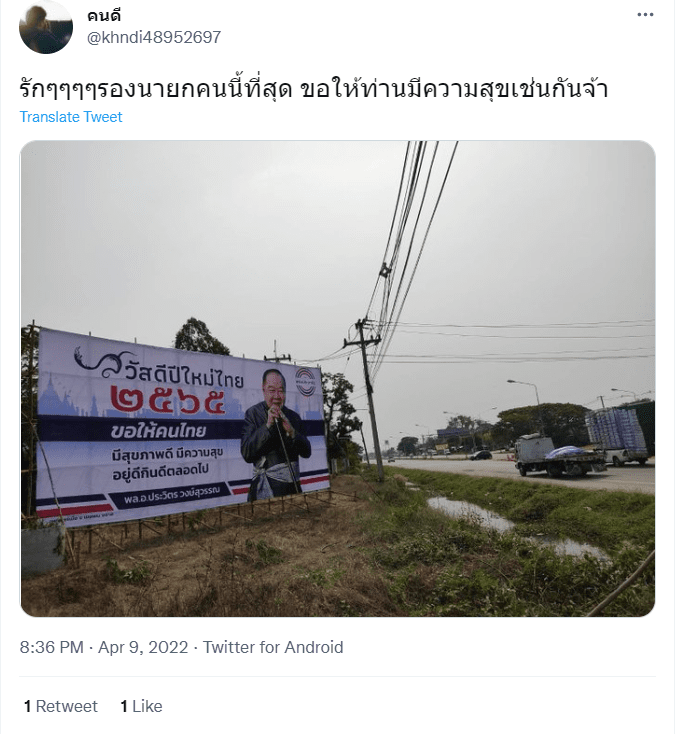The image size is (677, 734).
Task: Click the circular party logo on billboard
Action: (x=306, y=381)
